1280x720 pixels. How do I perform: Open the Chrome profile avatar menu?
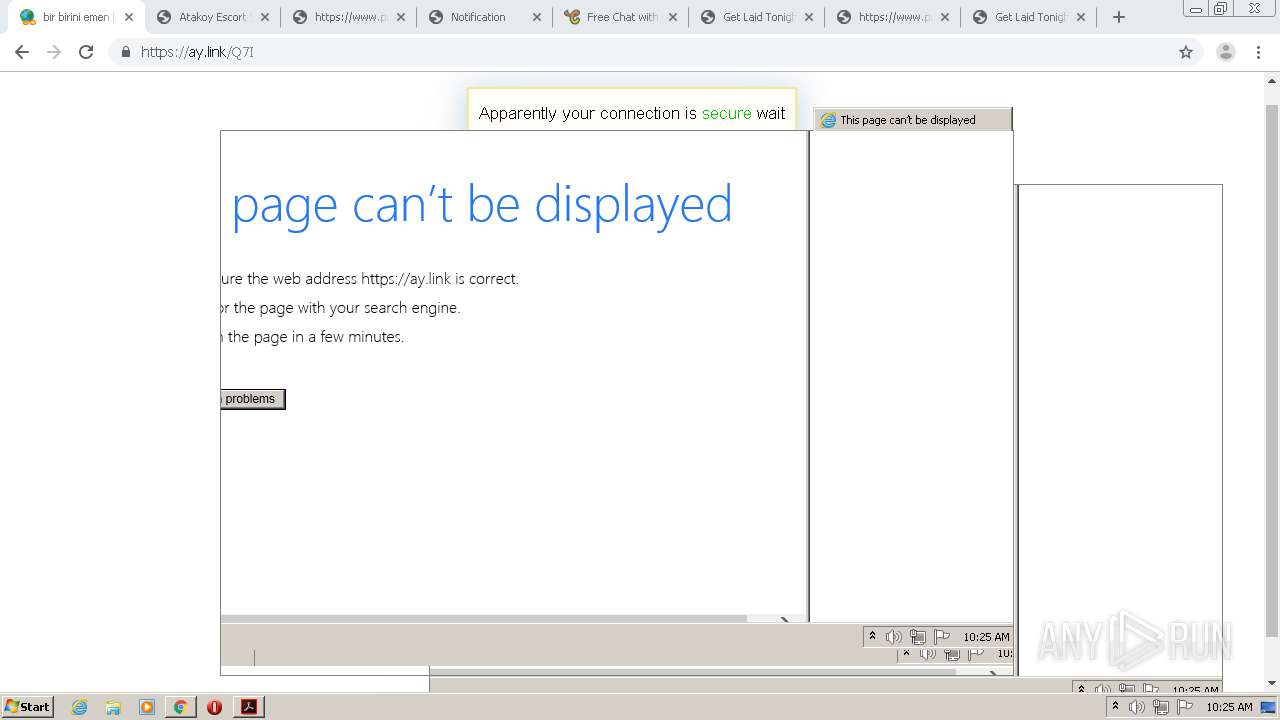(1225, 52)
